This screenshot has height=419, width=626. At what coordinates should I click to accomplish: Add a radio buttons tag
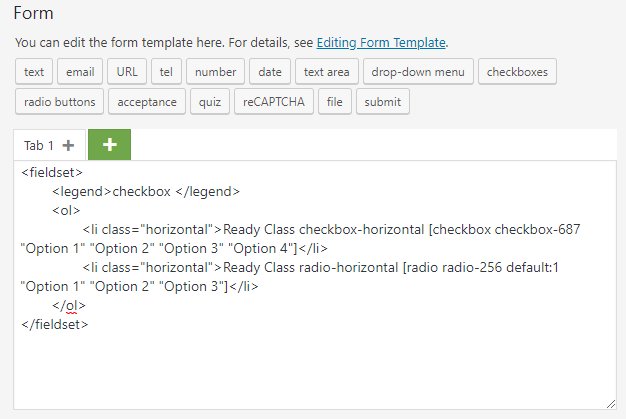[59, 101]
